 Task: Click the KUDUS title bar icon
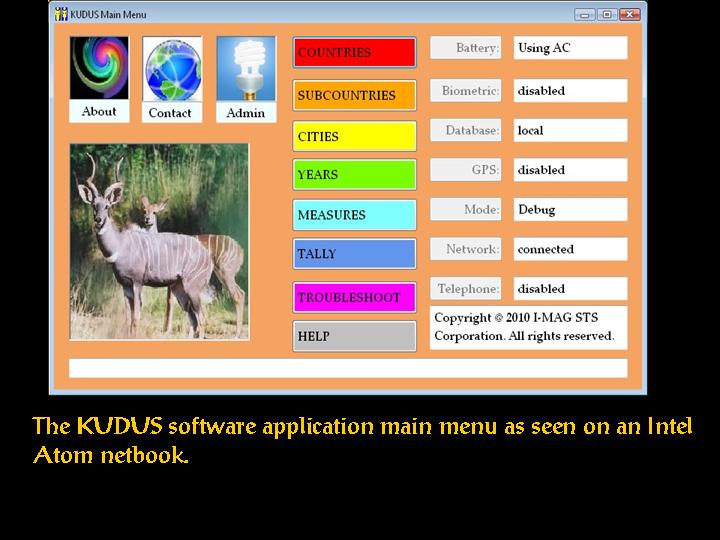(x=61, y=14)
